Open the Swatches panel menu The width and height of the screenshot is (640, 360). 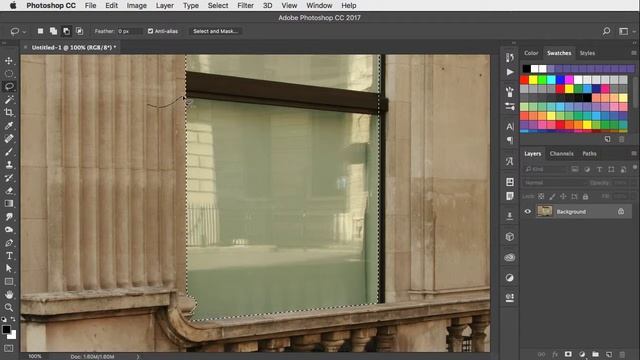click(633, 53)
